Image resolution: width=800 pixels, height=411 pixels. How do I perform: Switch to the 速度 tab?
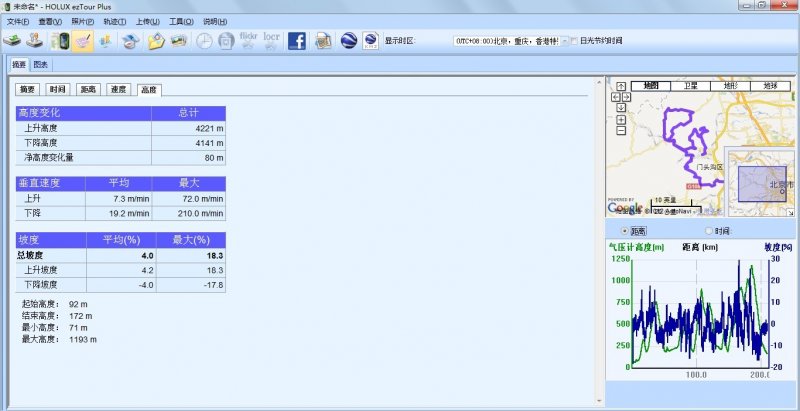coord(118,89)
